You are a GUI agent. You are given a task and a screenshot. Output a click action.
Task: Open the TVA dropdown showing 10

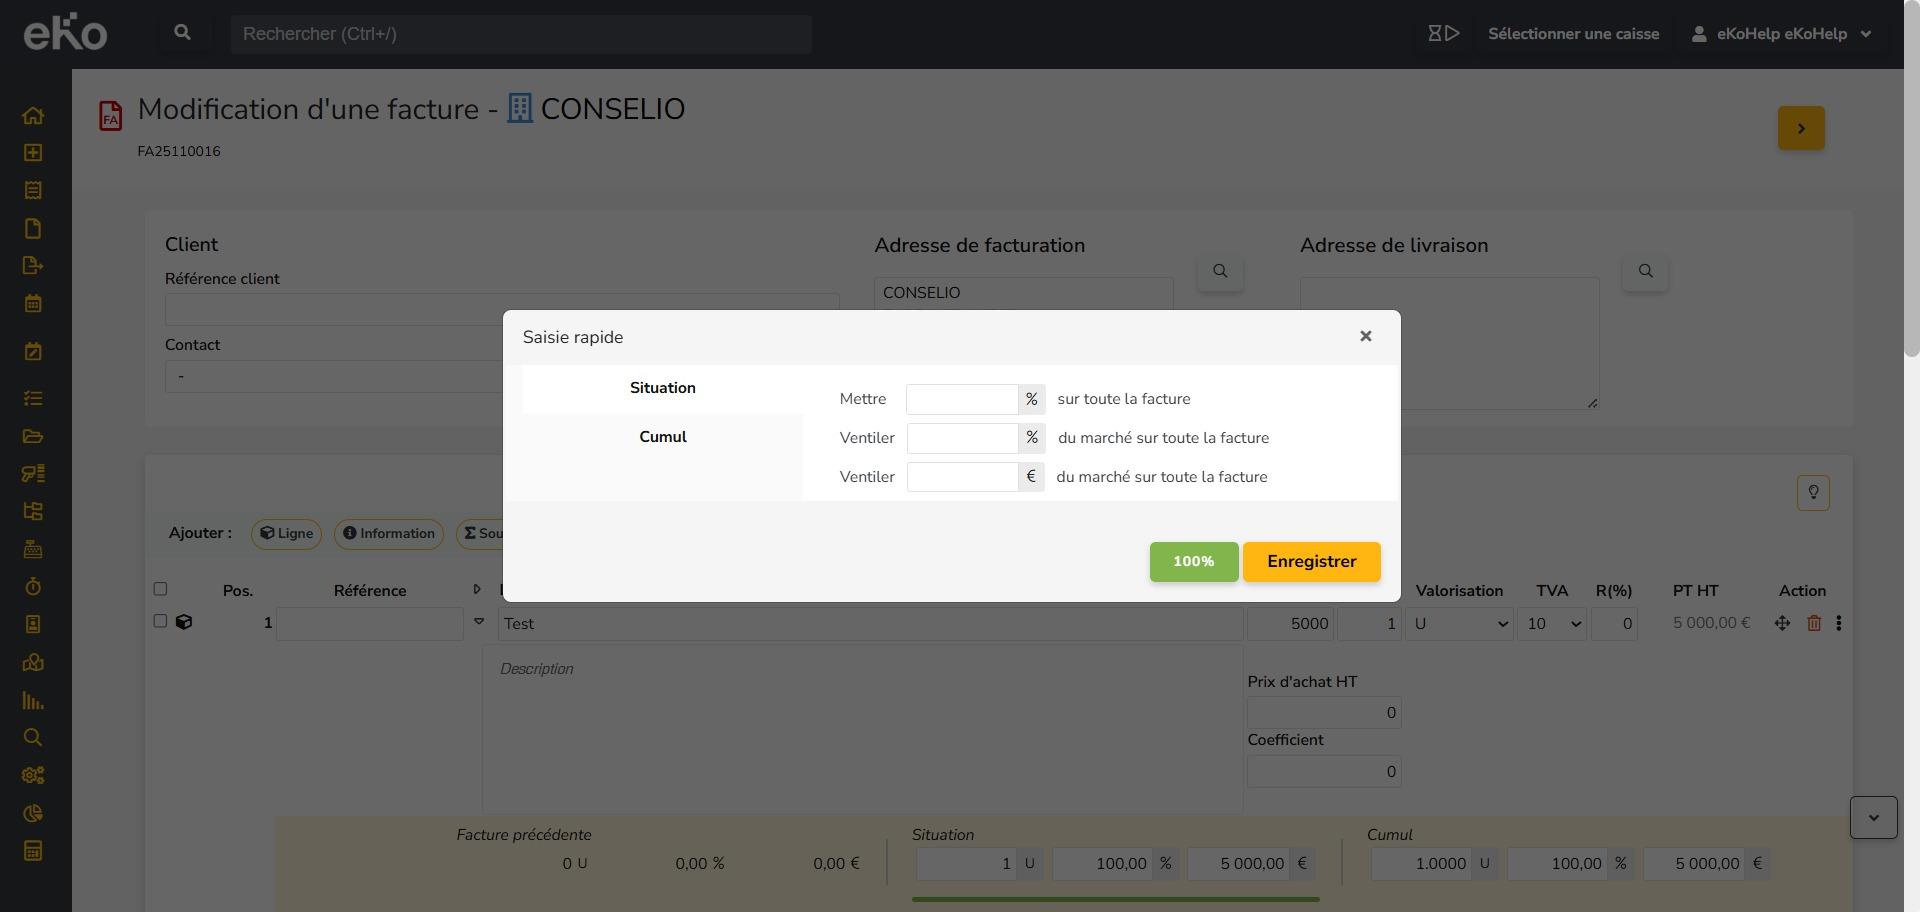click(x=1551, y=624)
